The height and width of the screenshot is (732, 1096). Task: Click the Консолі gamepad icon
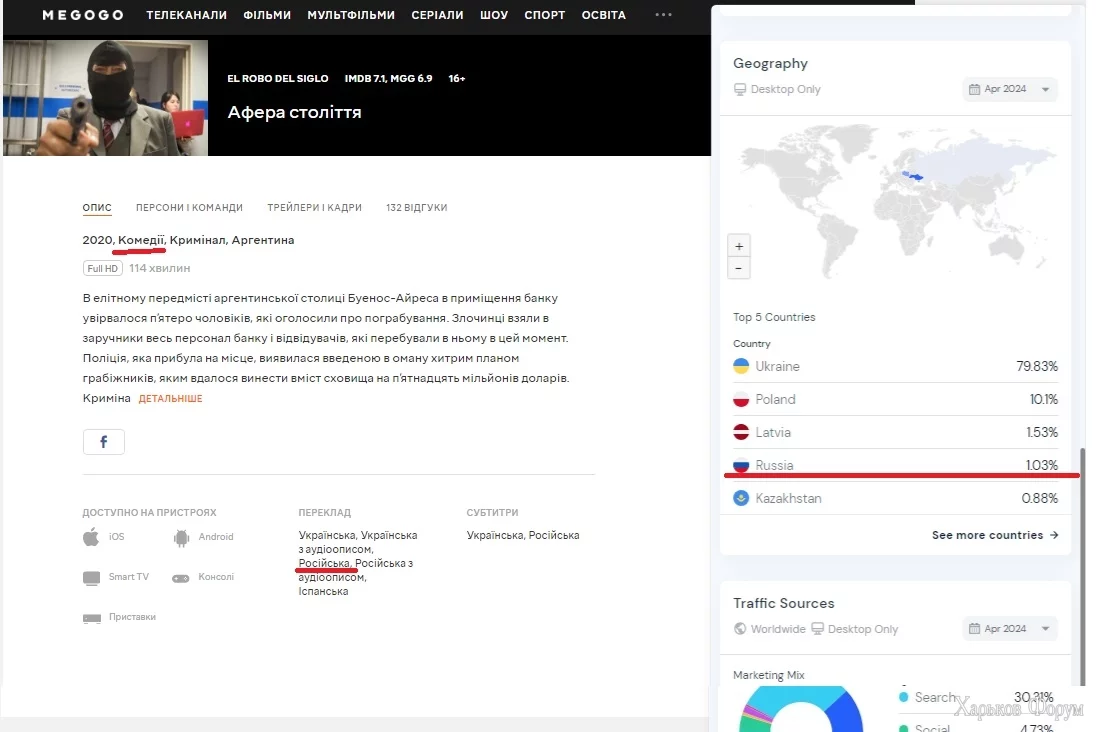coord(181,578)
